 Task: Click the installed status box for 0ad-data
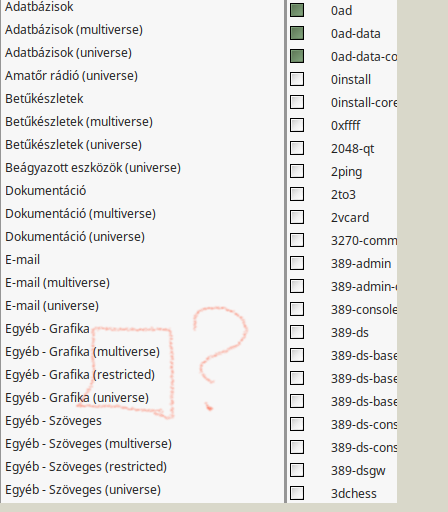(297, 33)
